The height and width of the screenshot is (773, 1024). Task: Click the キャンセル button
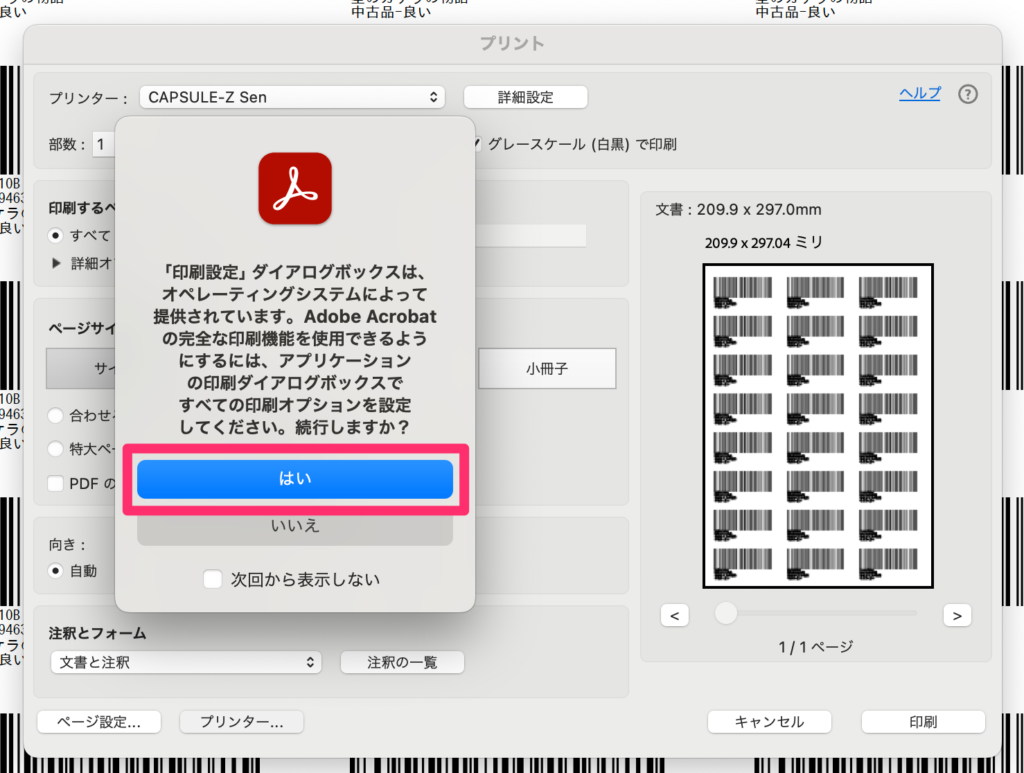(769, 722)
